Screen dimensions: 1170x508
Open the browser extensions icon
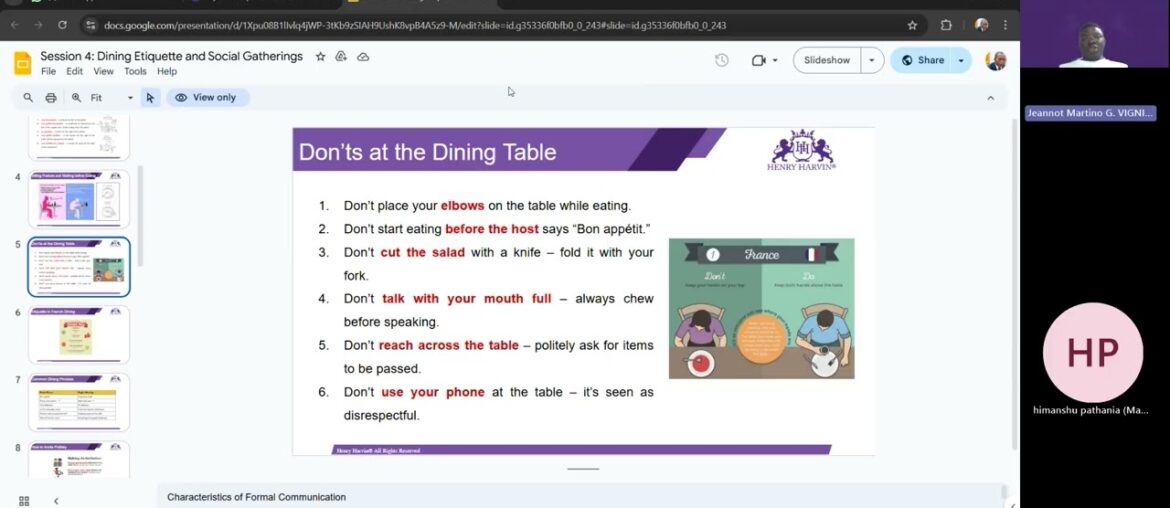[x=946, y=25]
